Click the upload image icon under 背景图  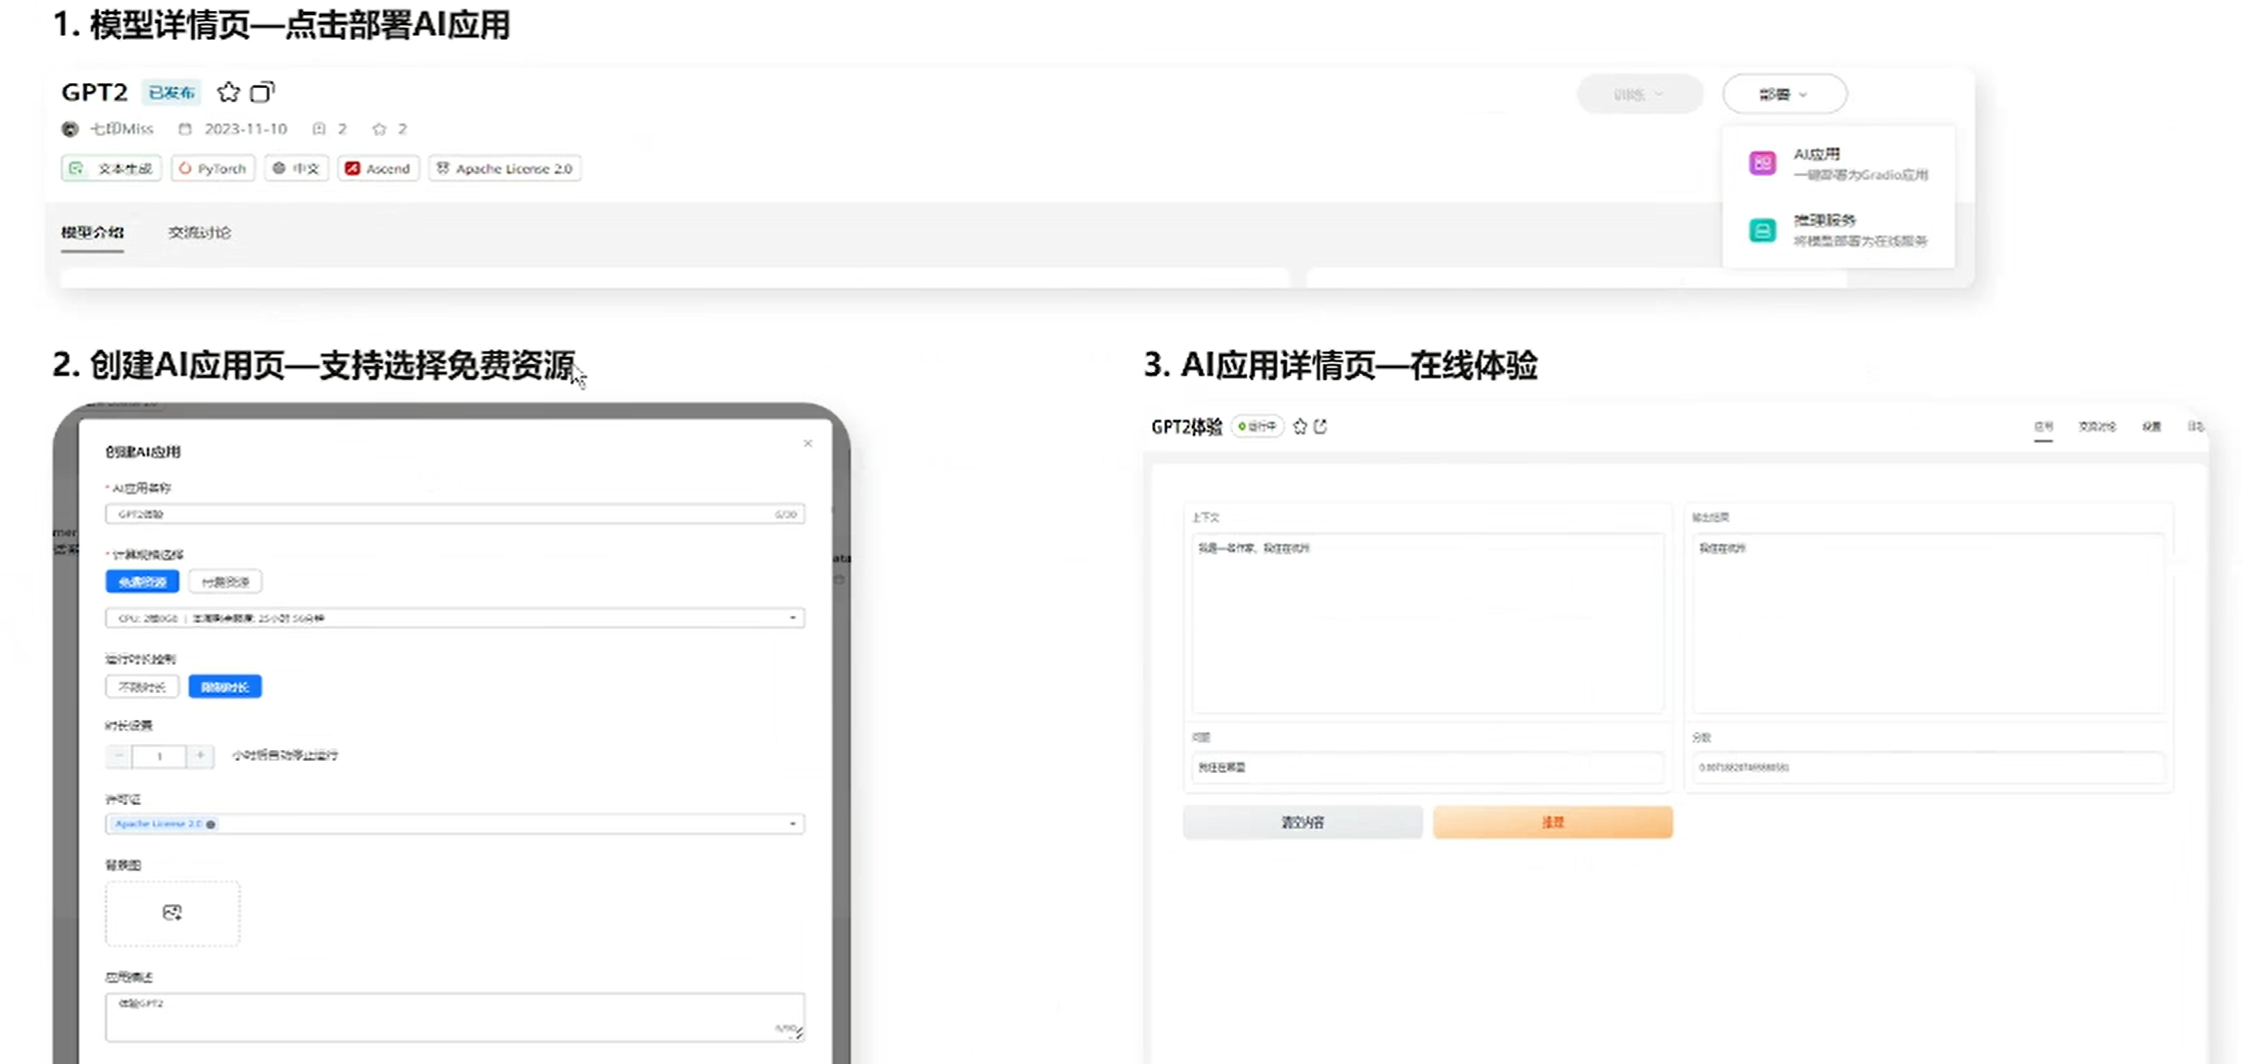coord(172,912)
